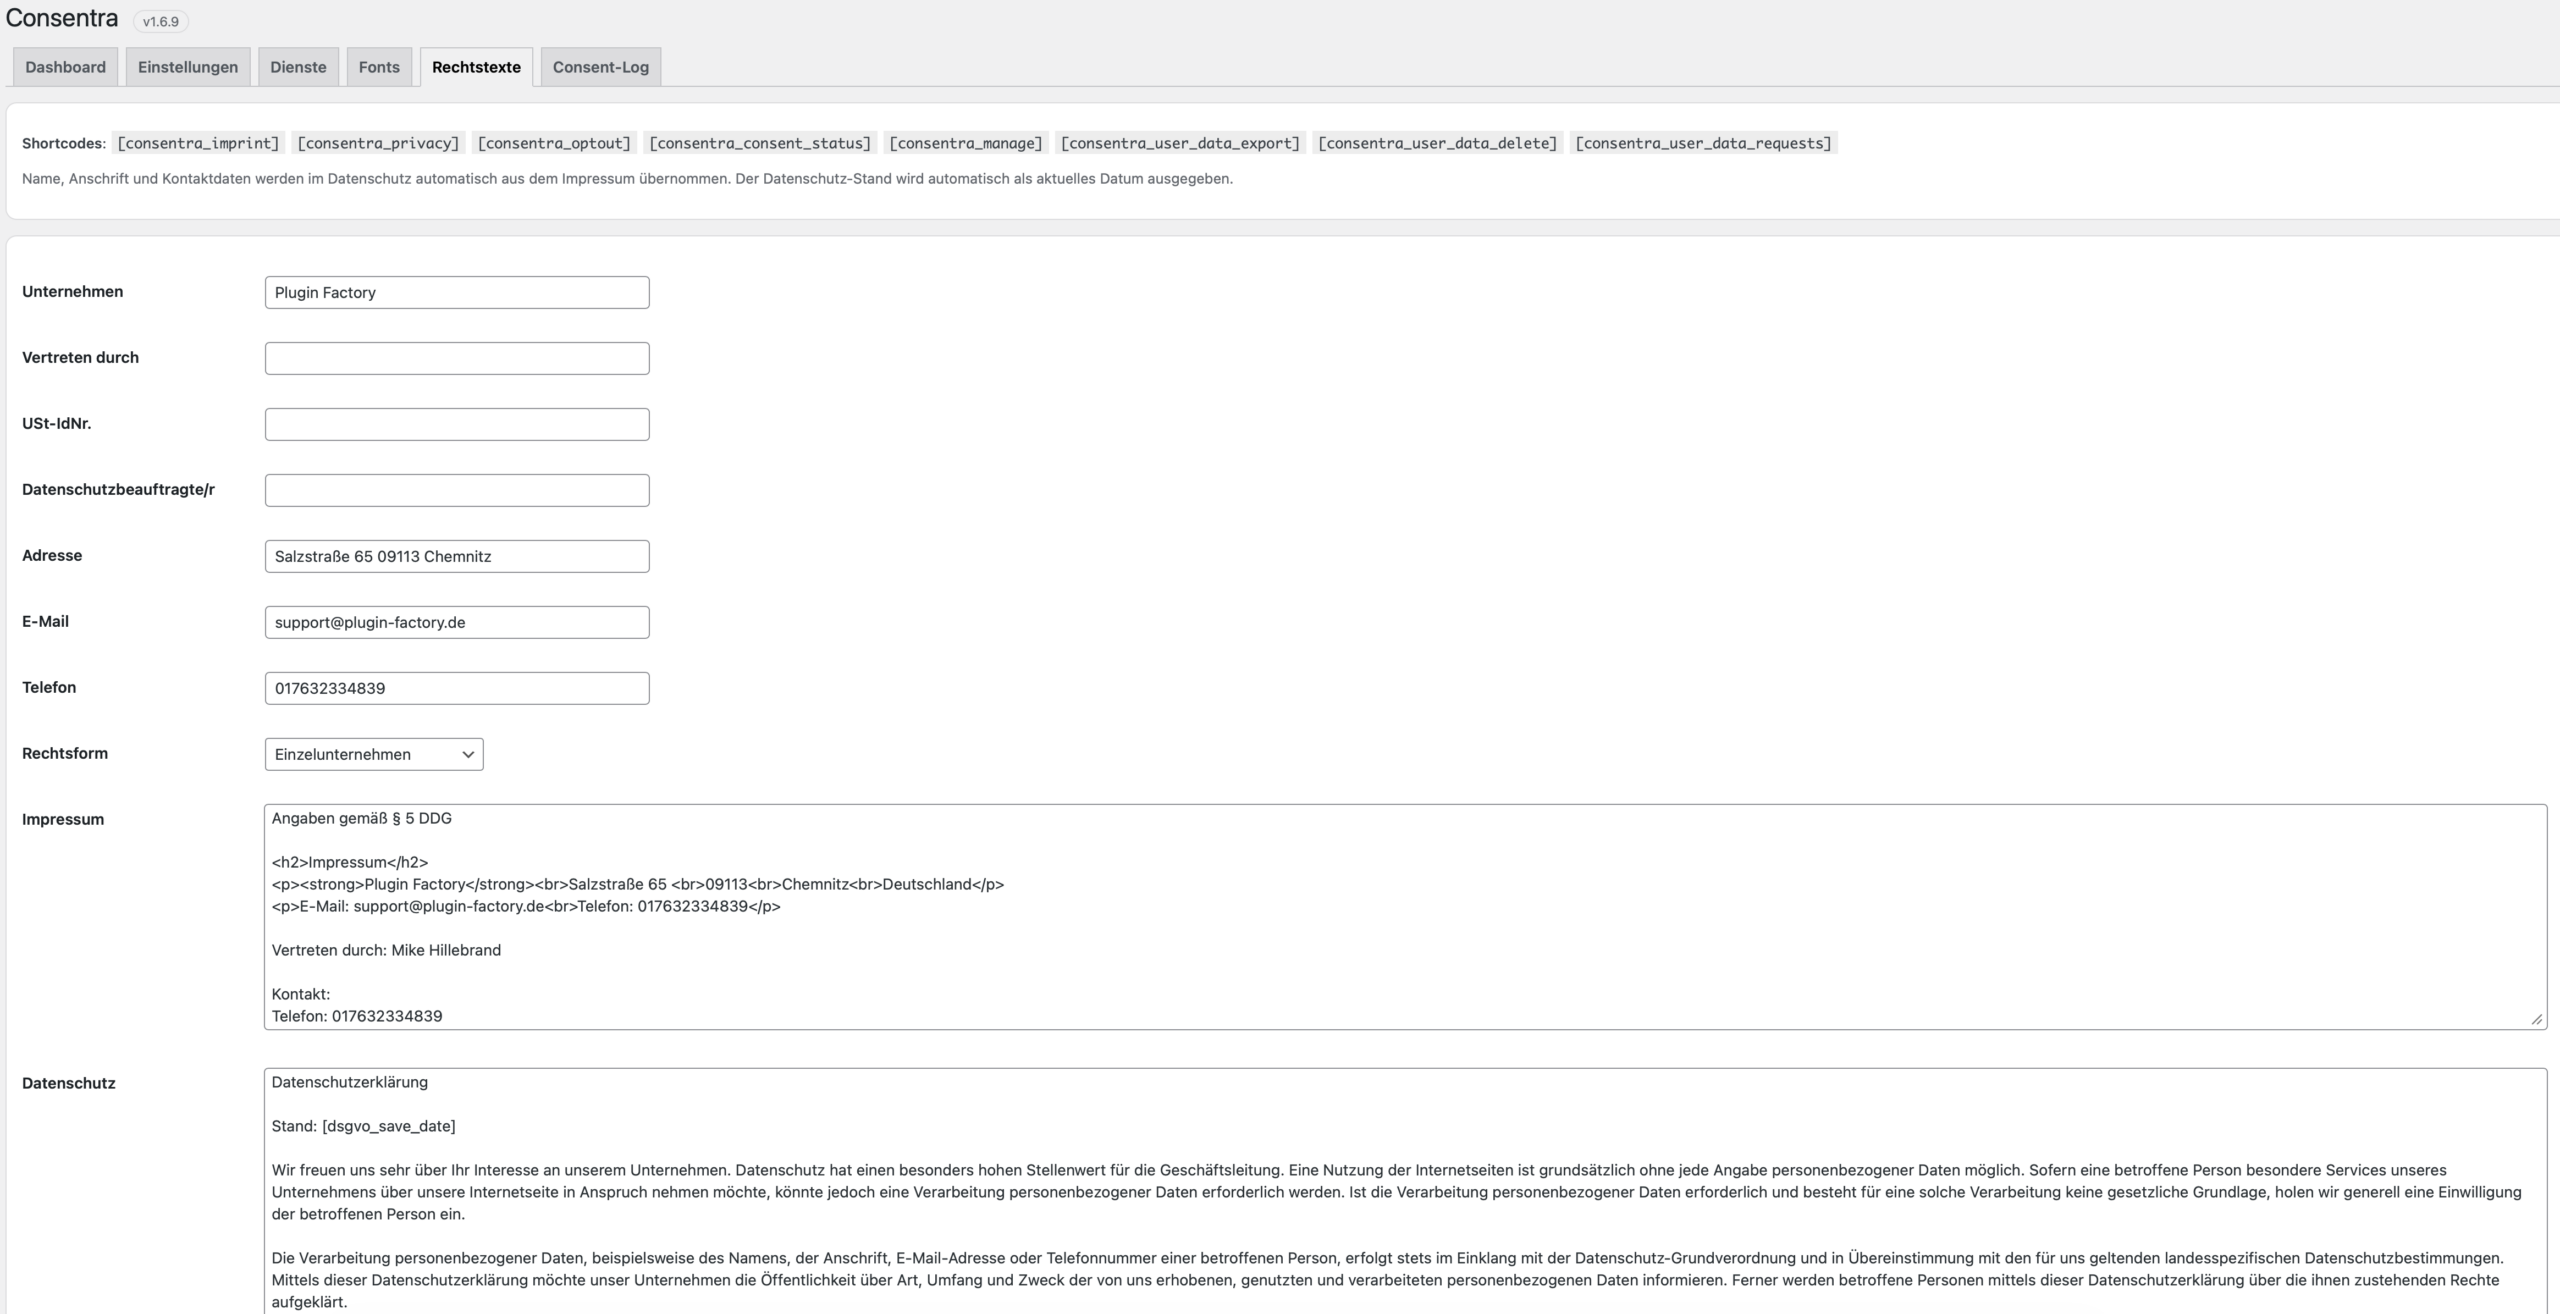Open the Dashboard tab
This screenshot has height=1314, width=2560.
click(65, 67)
